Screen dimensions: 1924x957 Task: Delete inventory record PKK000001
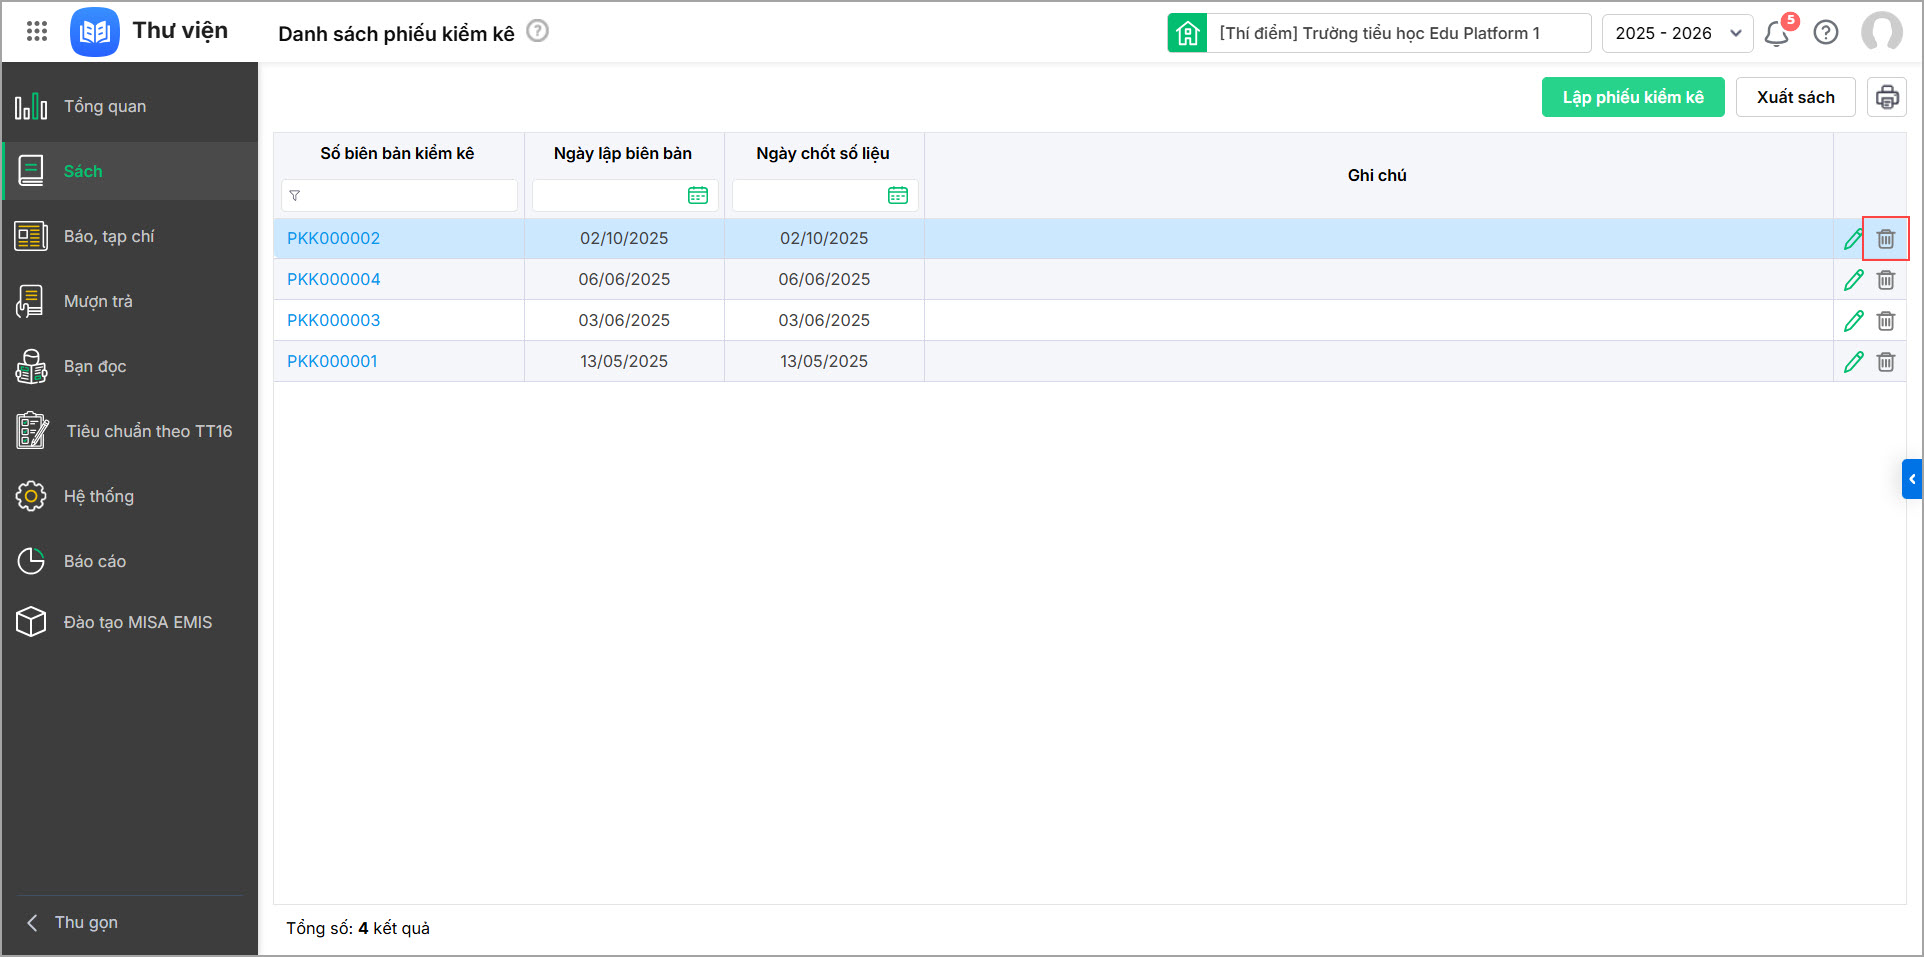[x=1885, y=362]
